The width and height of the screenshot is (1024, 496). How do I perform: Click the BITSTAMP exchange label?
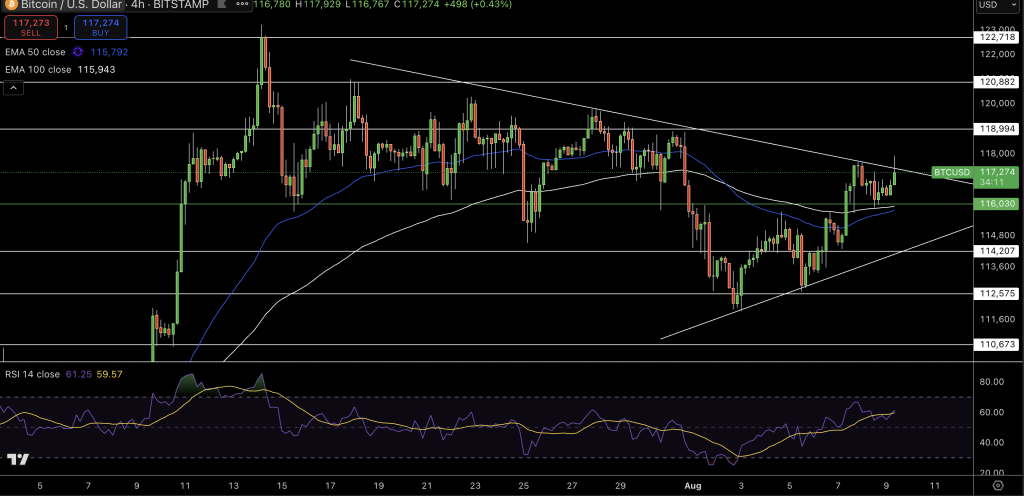179,5
